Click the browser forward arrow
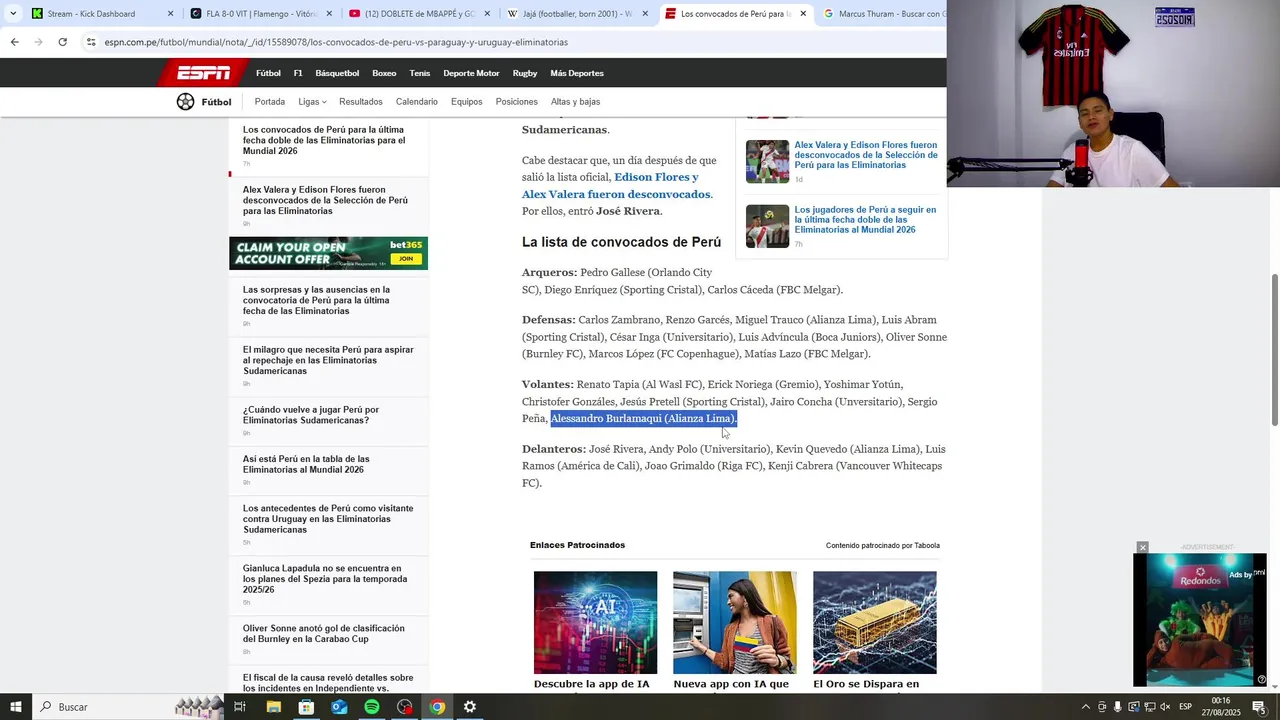This screenshot has width=1280, height=720. pos(38,42)
